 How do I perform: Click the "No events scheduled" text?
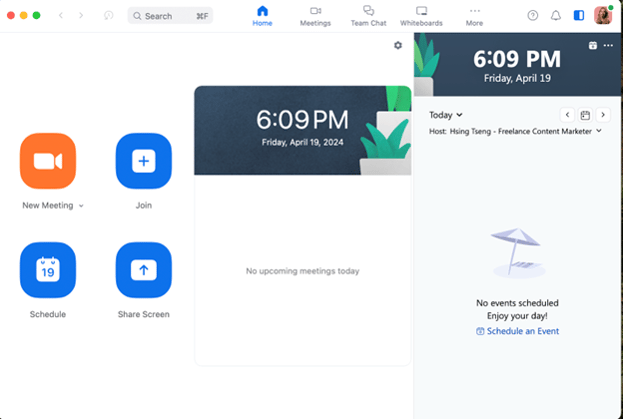[517, 303]
